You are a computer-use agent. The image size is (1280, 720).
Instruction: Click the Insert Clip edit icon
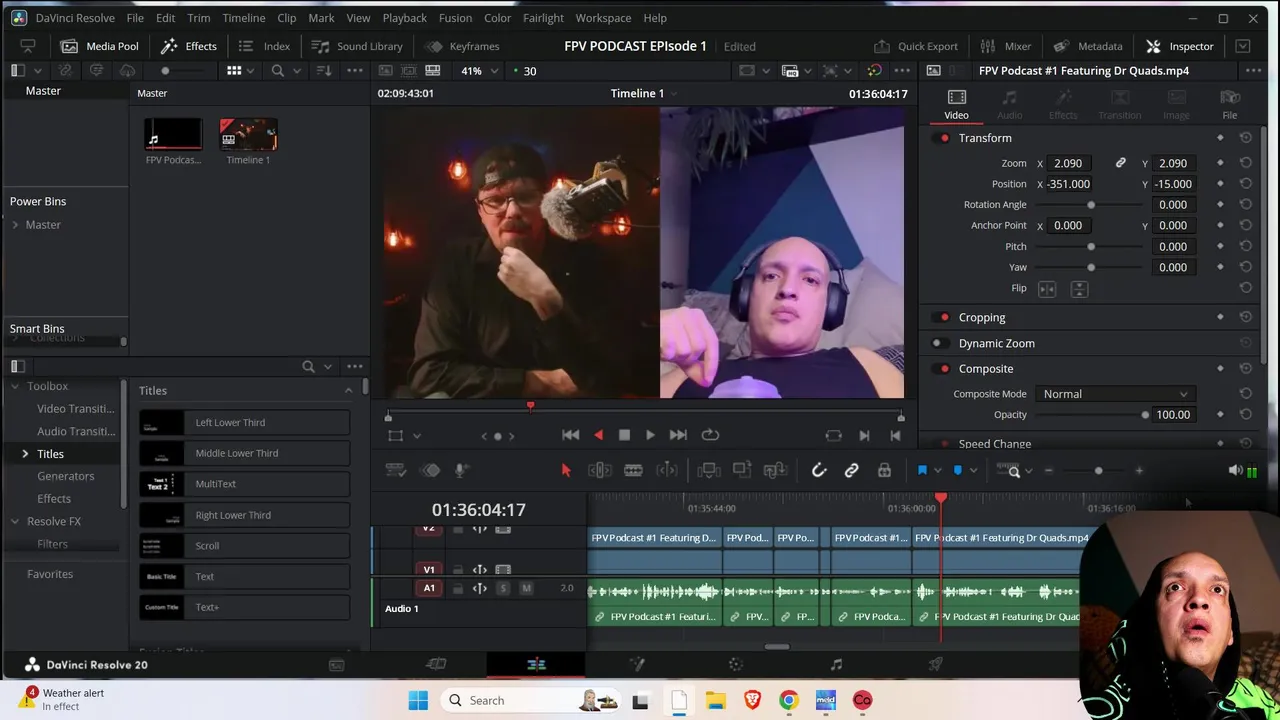click(709, 470)
